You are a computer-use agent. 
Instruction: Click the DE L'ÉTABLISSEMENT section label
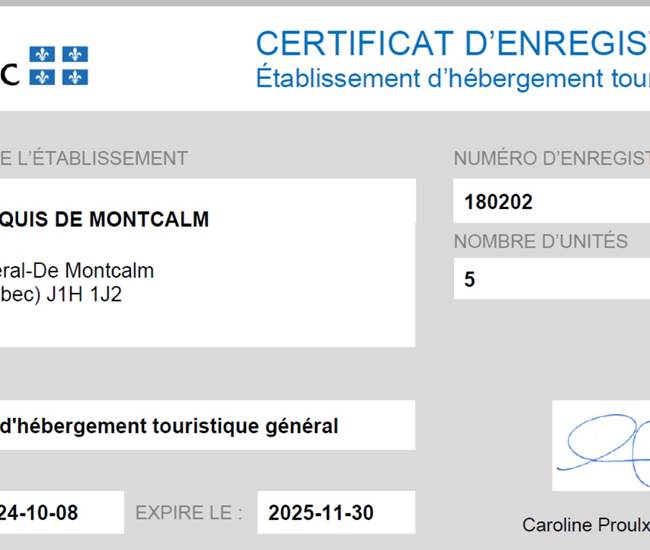[x=94, y=158]
